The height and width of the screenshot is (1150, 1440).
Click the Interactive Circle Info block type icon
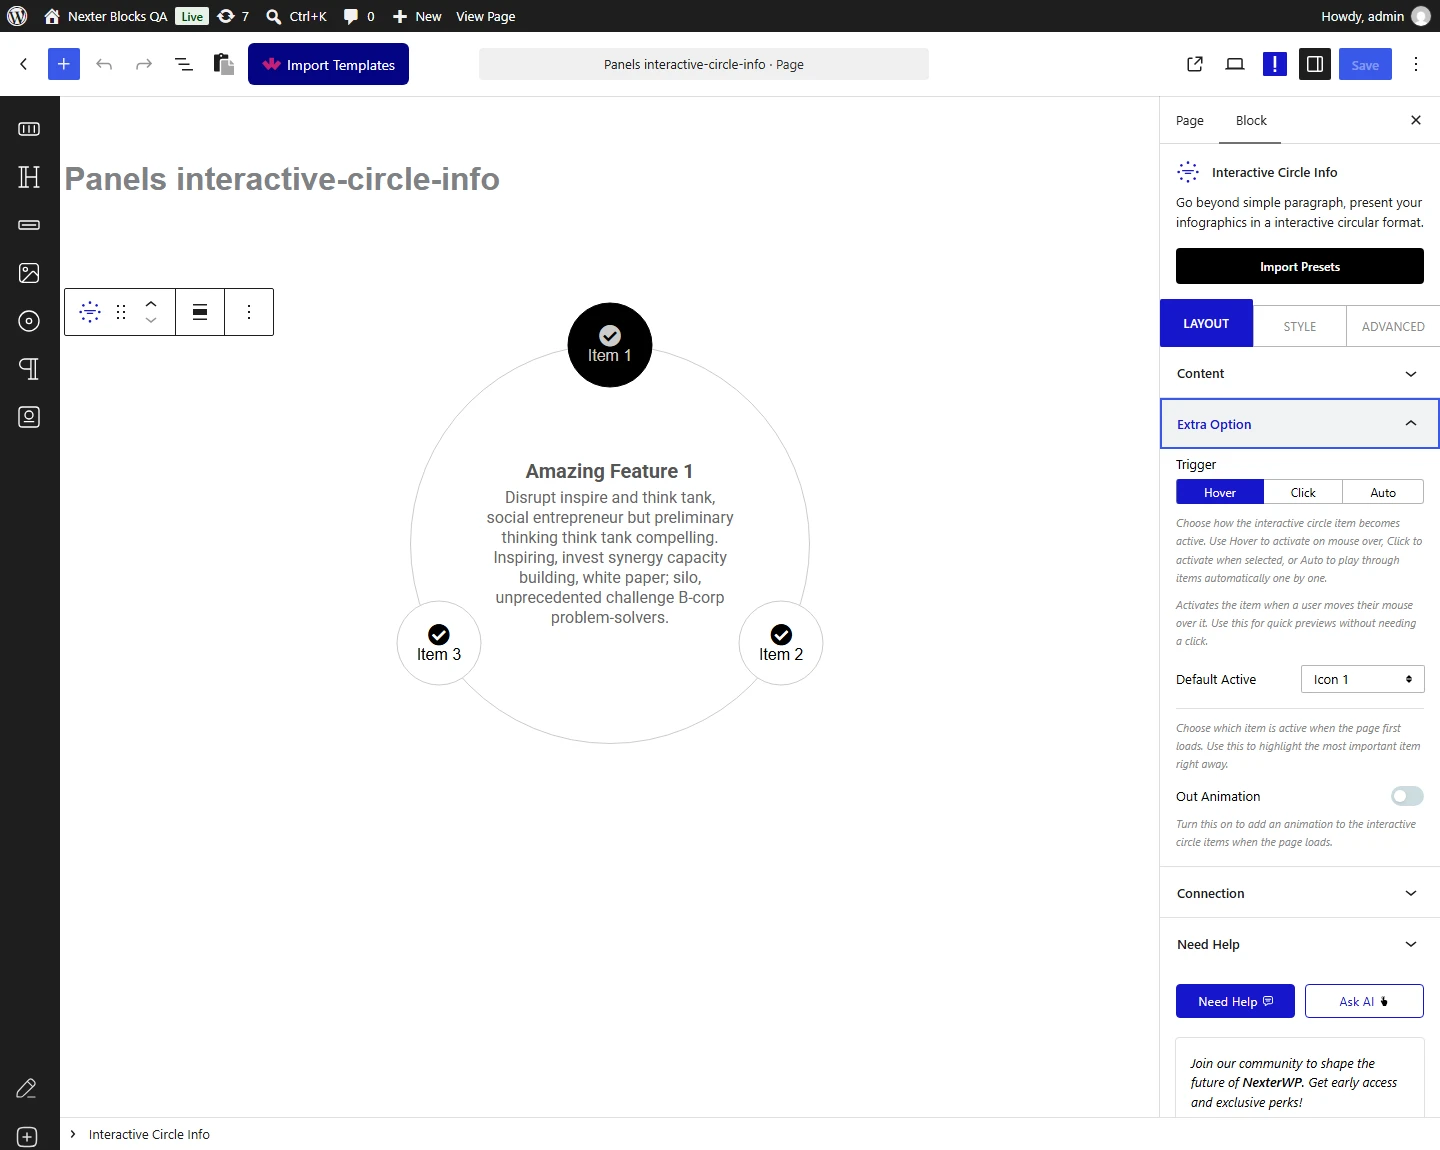pyautogui.click(x=90, y=312)
